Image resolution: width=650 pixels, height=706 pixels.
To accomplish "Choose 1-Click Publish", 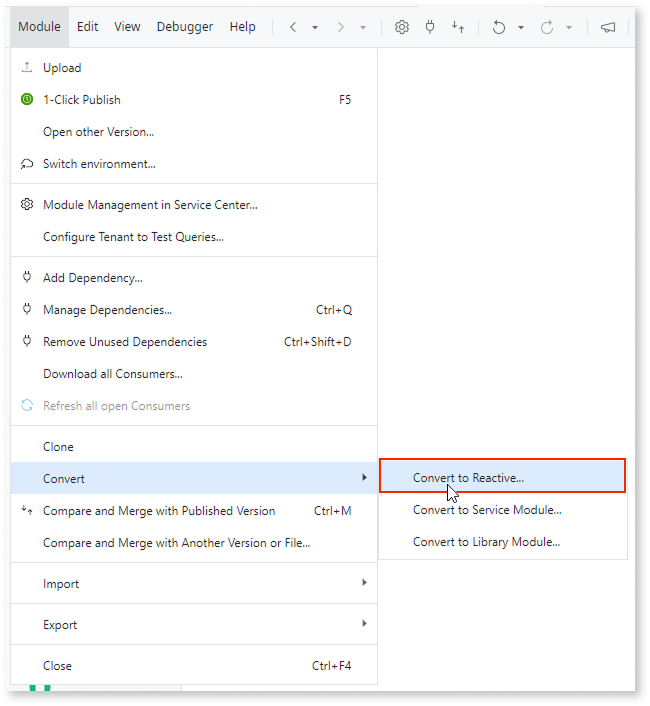I will click(194, 100).
